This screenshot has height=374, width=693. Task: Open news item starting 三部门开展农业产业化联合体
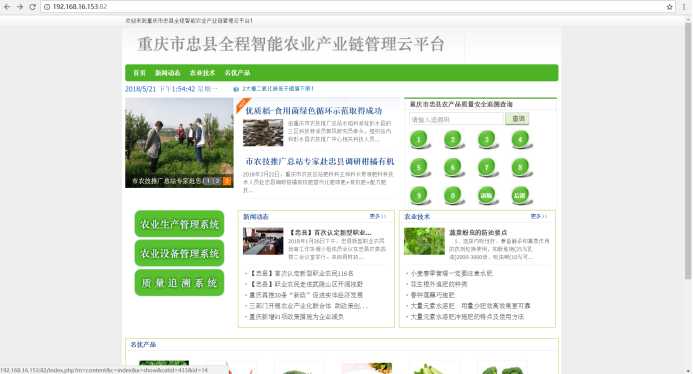(308, 305)
